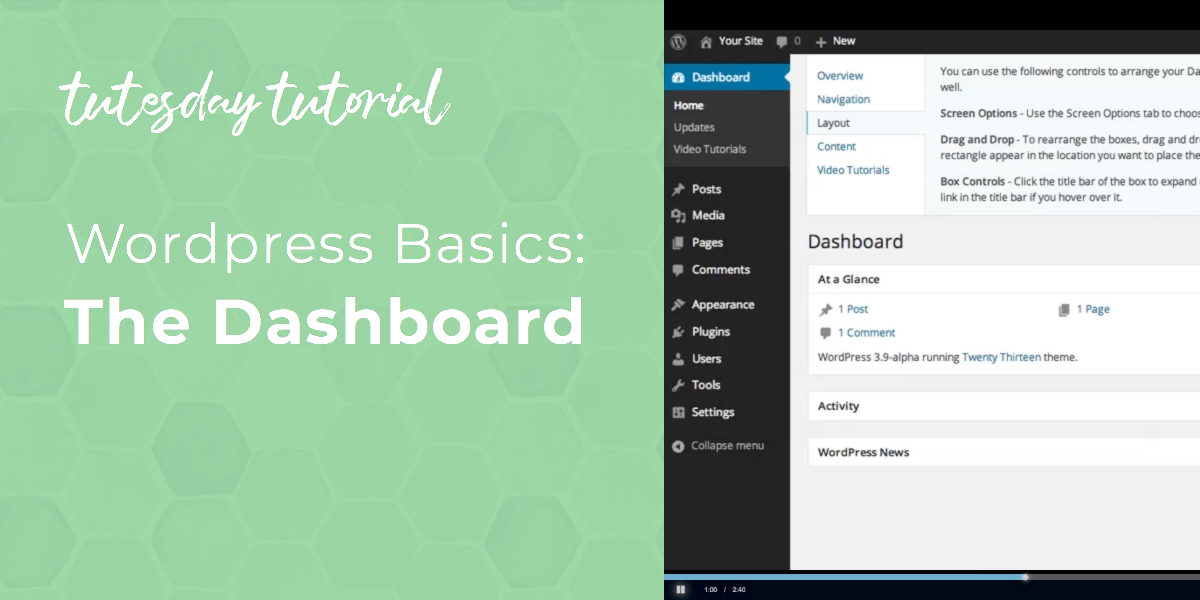The width and height of the screenshot is (1200, 600).
Task: Click the Settings icon in the sidebar
Action: coord(679,412)
